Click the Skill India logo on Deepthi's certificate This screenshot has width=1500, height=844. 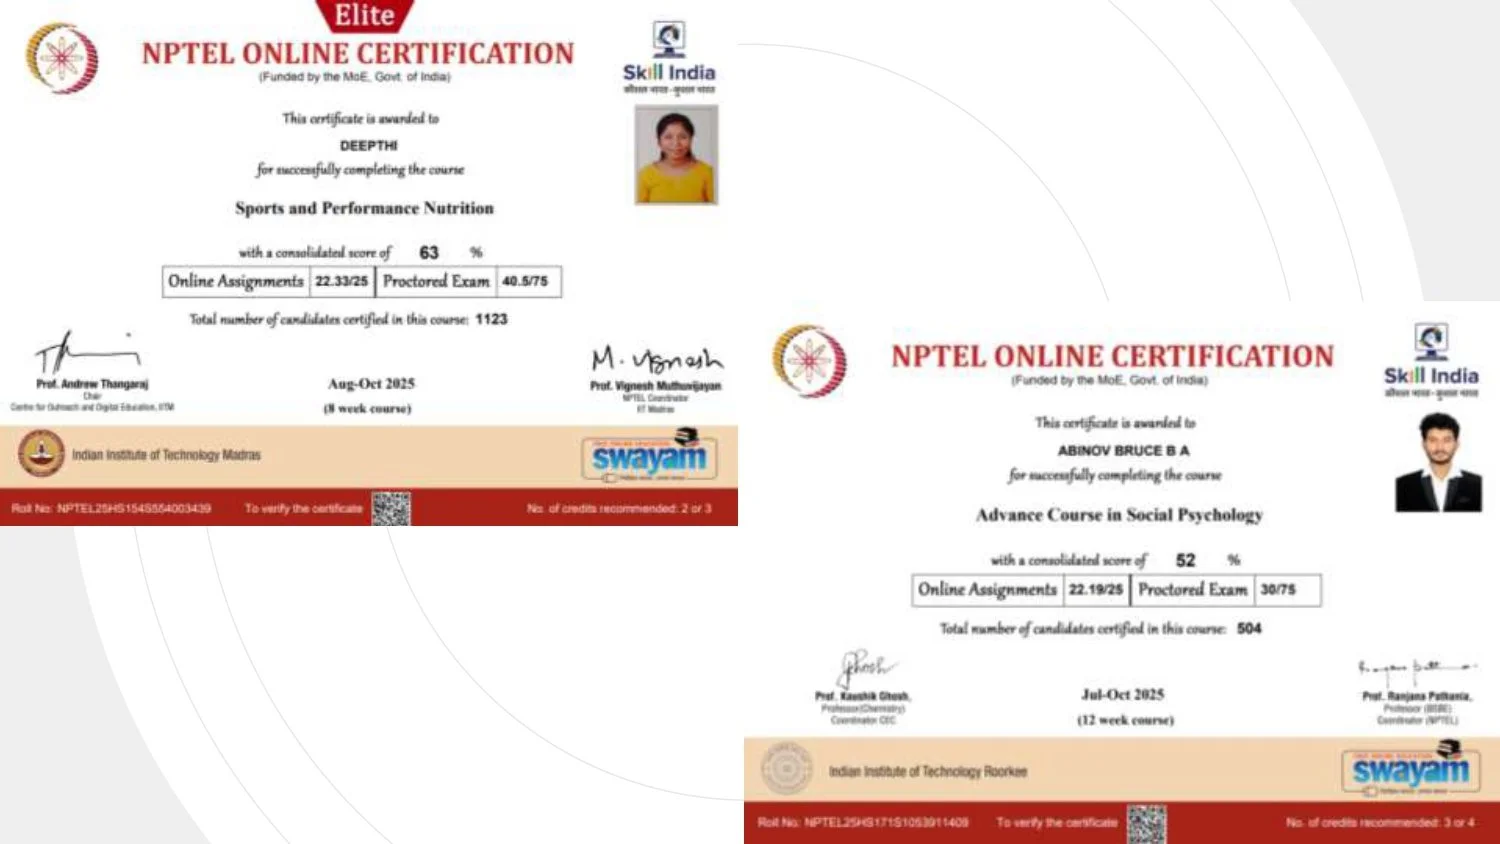click(x=669, y=58)
